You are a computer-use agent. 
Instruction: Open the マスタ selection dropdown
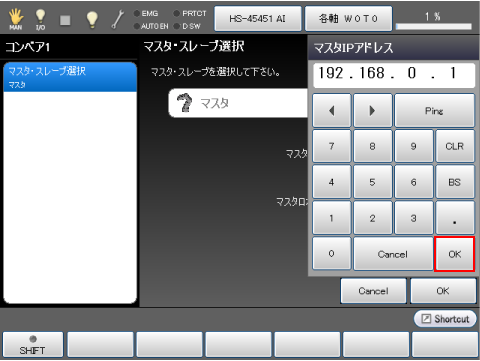coord(238,103)
